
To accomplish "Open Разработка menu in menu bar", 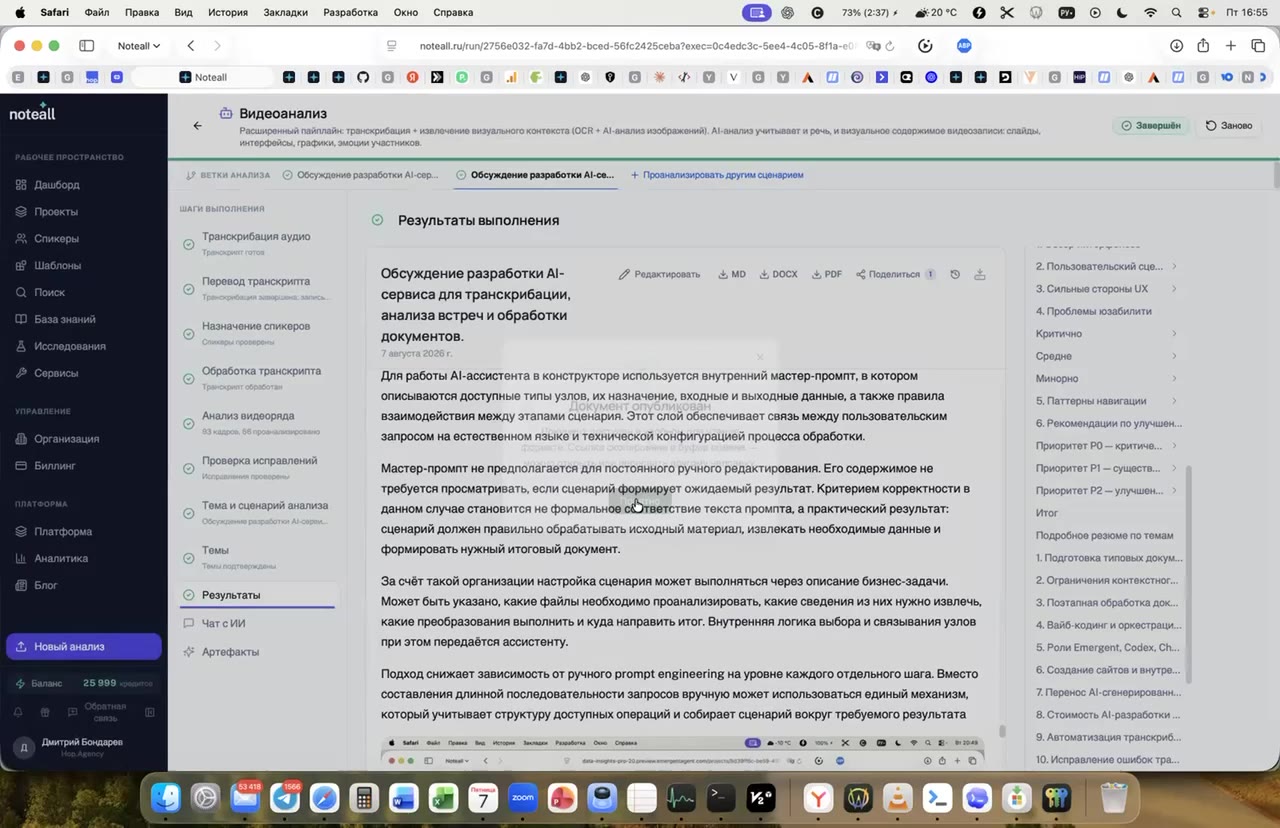I will coord(351,13).
